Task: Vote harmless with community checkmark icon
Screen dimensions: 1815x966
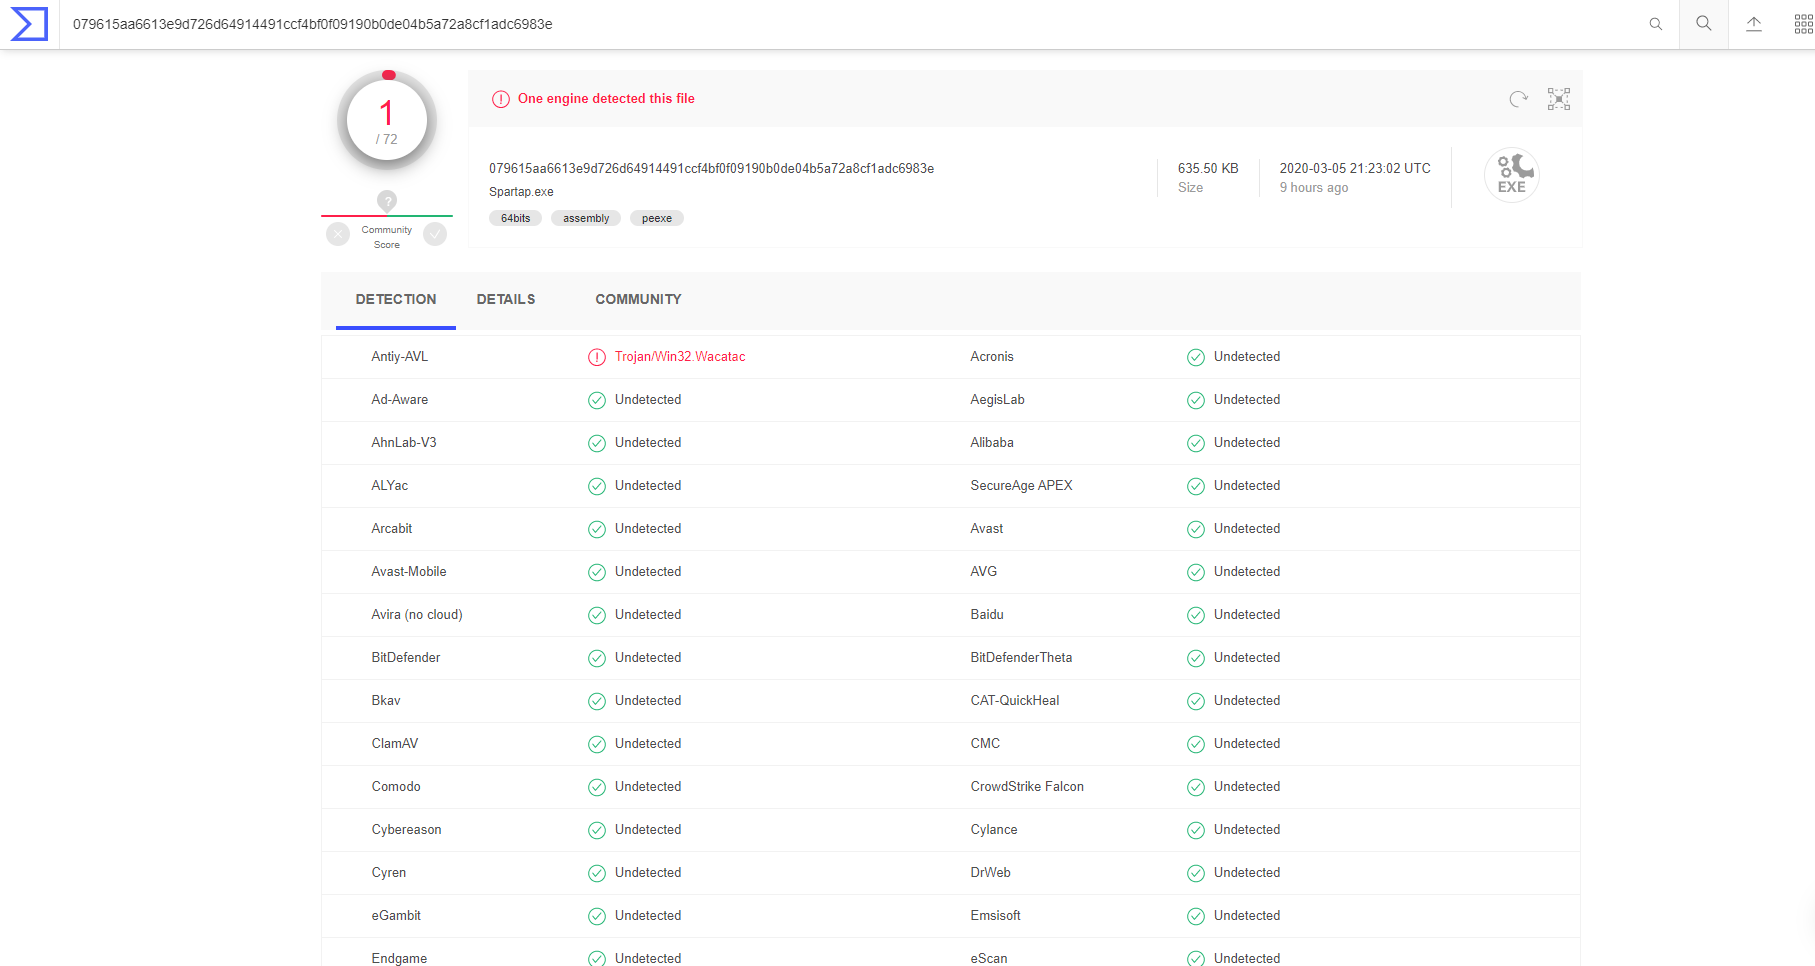Action: (x=435, y=234)
